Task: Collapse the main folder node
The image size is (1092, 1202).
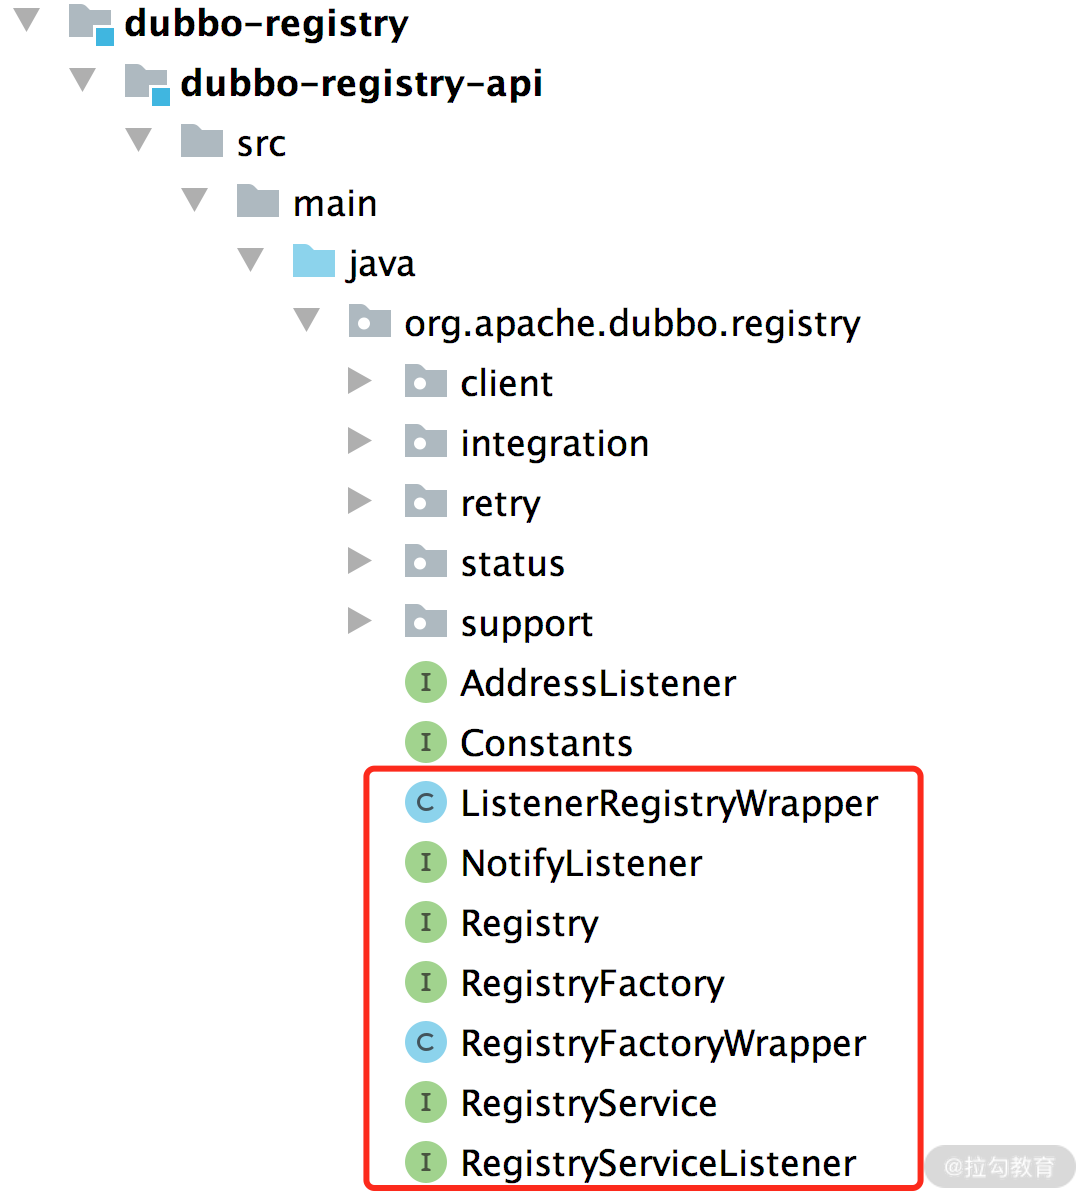Action: tap(195, 200)
